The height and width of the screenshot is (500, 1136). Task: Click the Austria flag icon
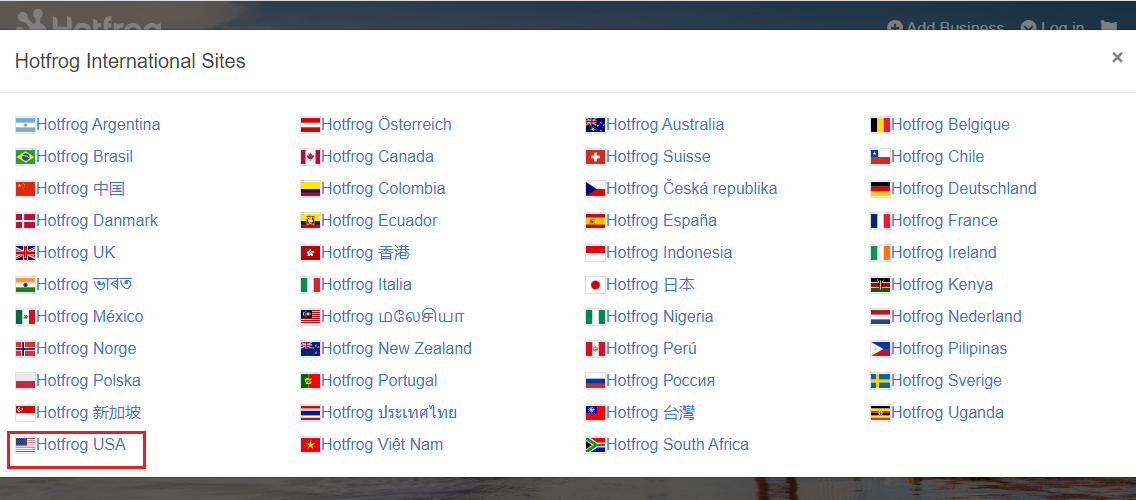tap(310, 125)
